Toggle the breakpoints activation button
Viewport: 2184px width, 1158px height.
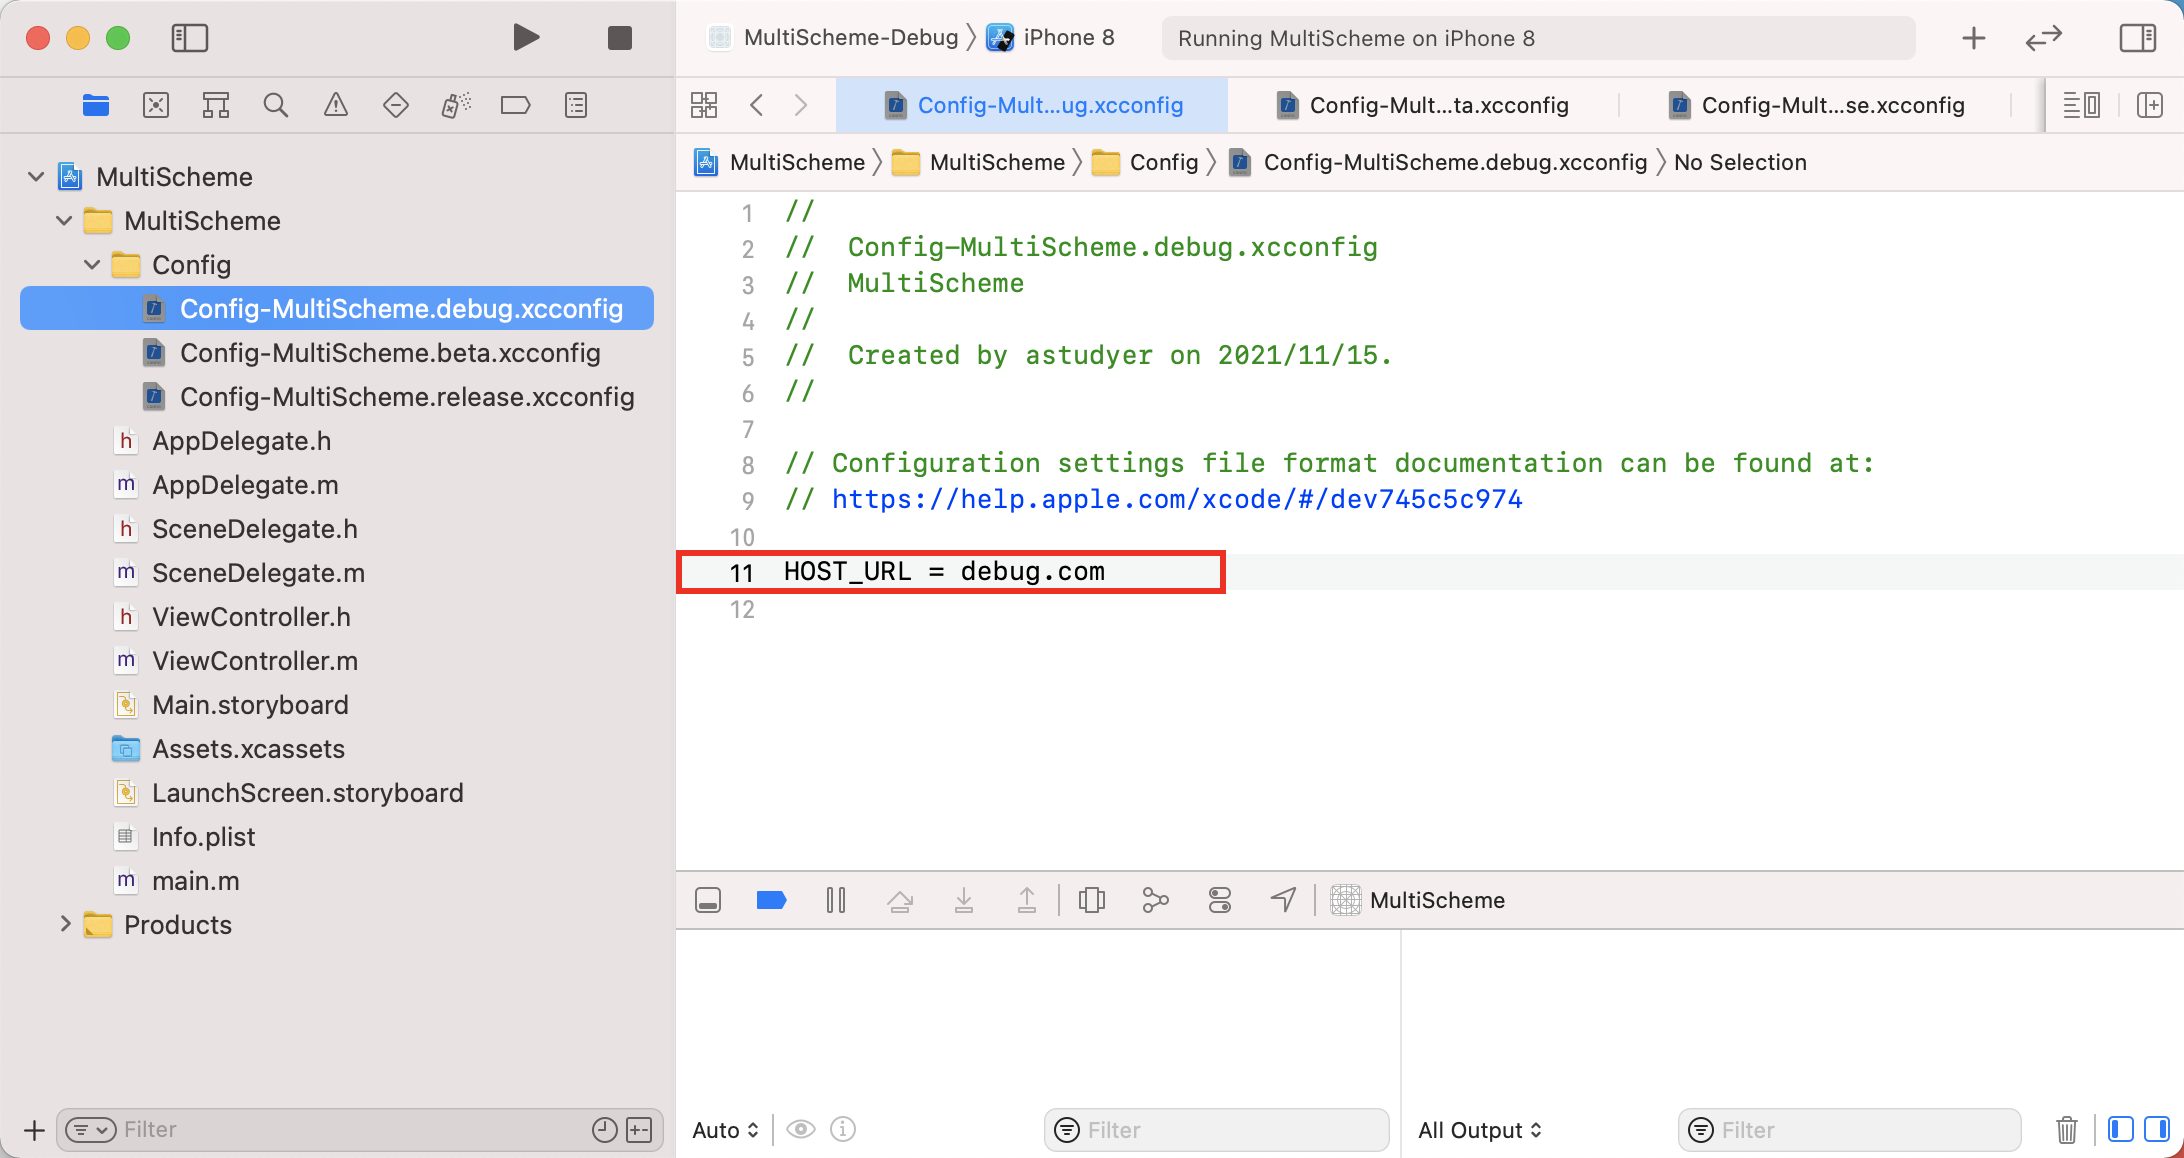click(771, 900)
